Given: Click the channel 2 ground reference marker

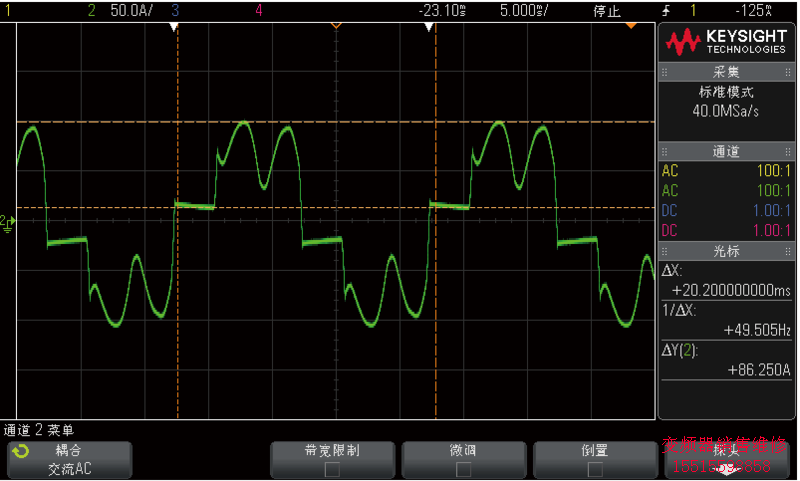Looking at the screenshot, I should pos(7,220).
